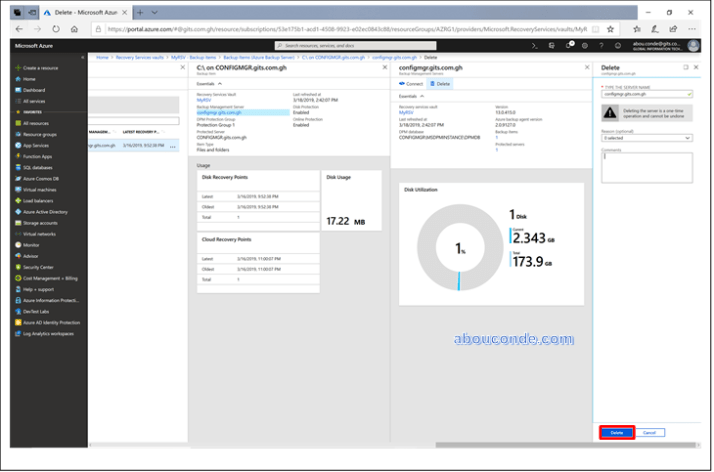Image resolution: width=714 pixels, height=472 pixels.
Task: Click the Comments text box
Action: [x=646, y=167]
